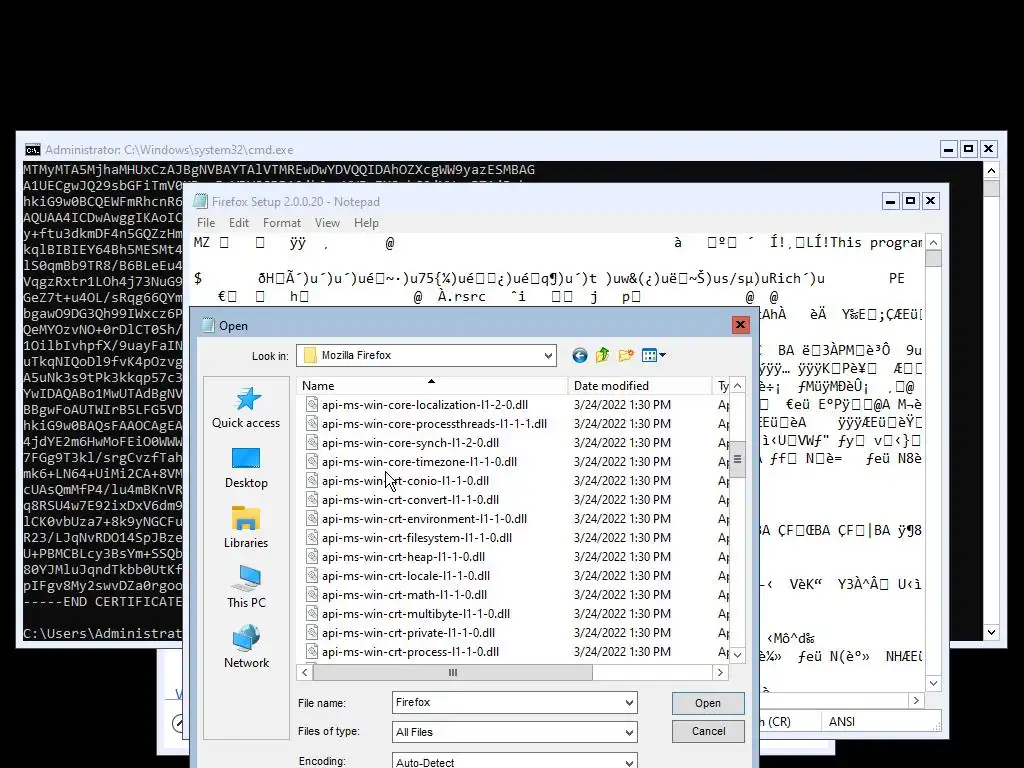Click file icon of api-ms-win-core-synch-l1-2-0.dll
The width and height of the screenshot is (1024, 768).
point(312,443)
